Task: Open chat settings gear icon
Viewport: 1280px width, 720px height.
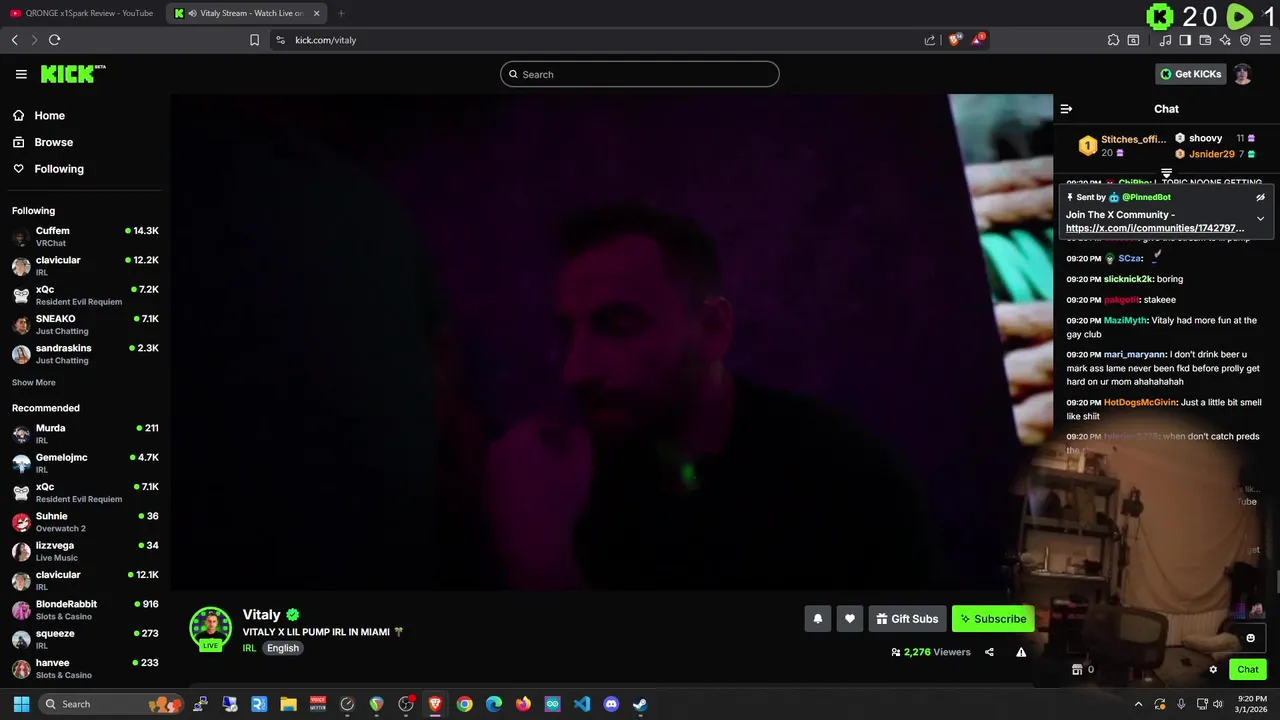Action: click(1213, 670)
